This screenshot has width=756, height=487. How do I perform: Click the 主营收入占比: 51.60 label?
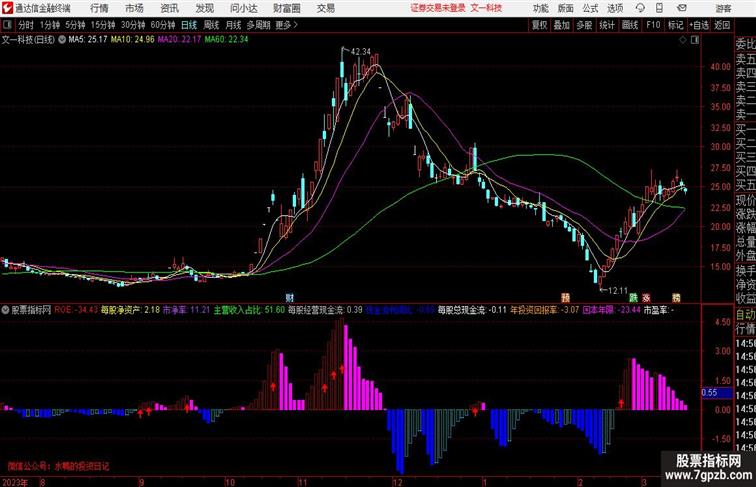pyautogui.click(x=249, y=310)
